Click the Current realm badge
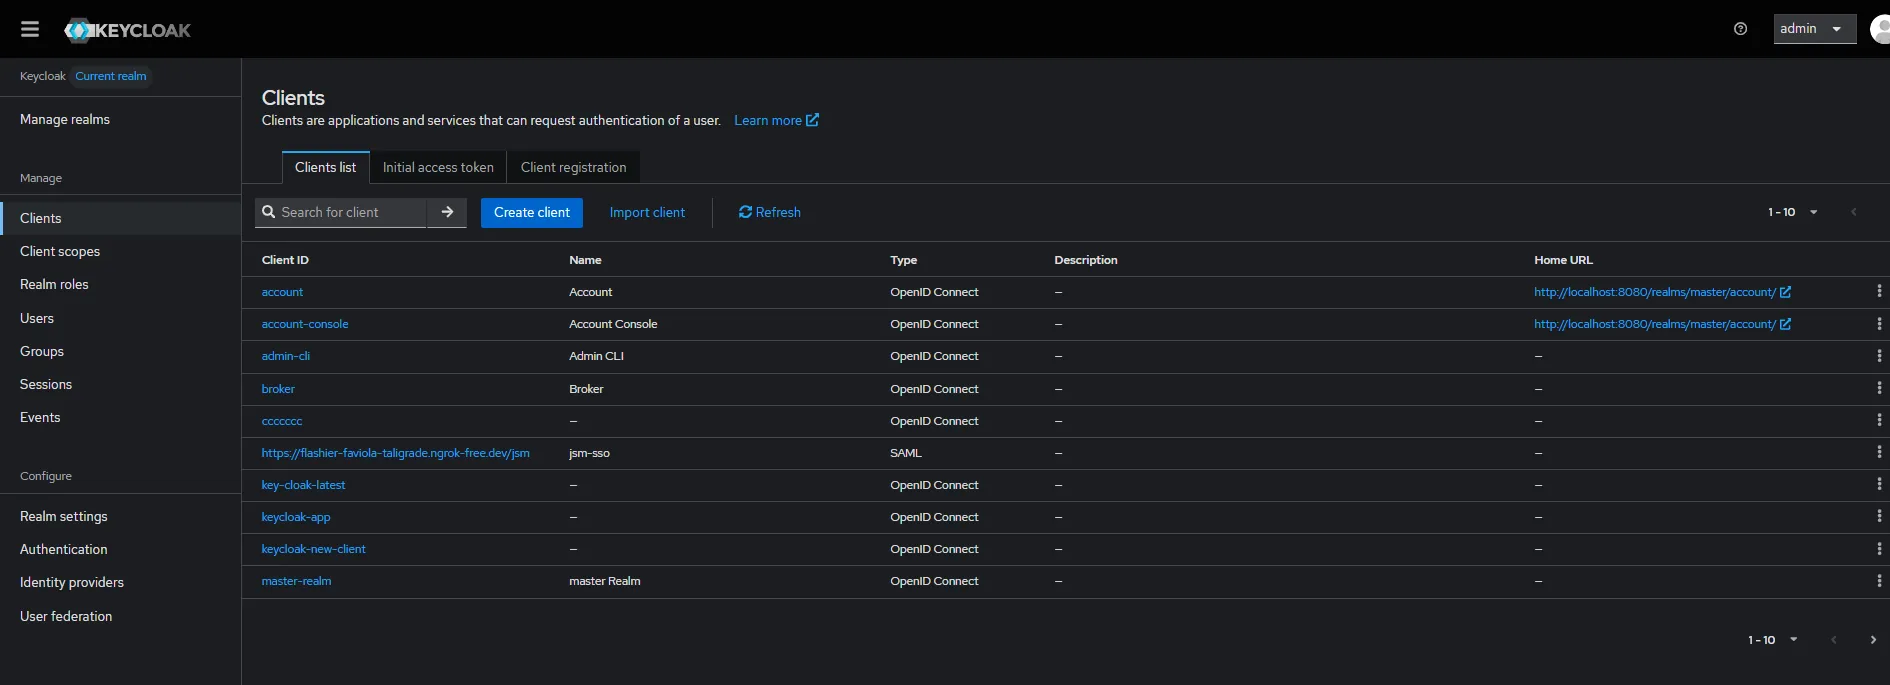 click(111, 76)
